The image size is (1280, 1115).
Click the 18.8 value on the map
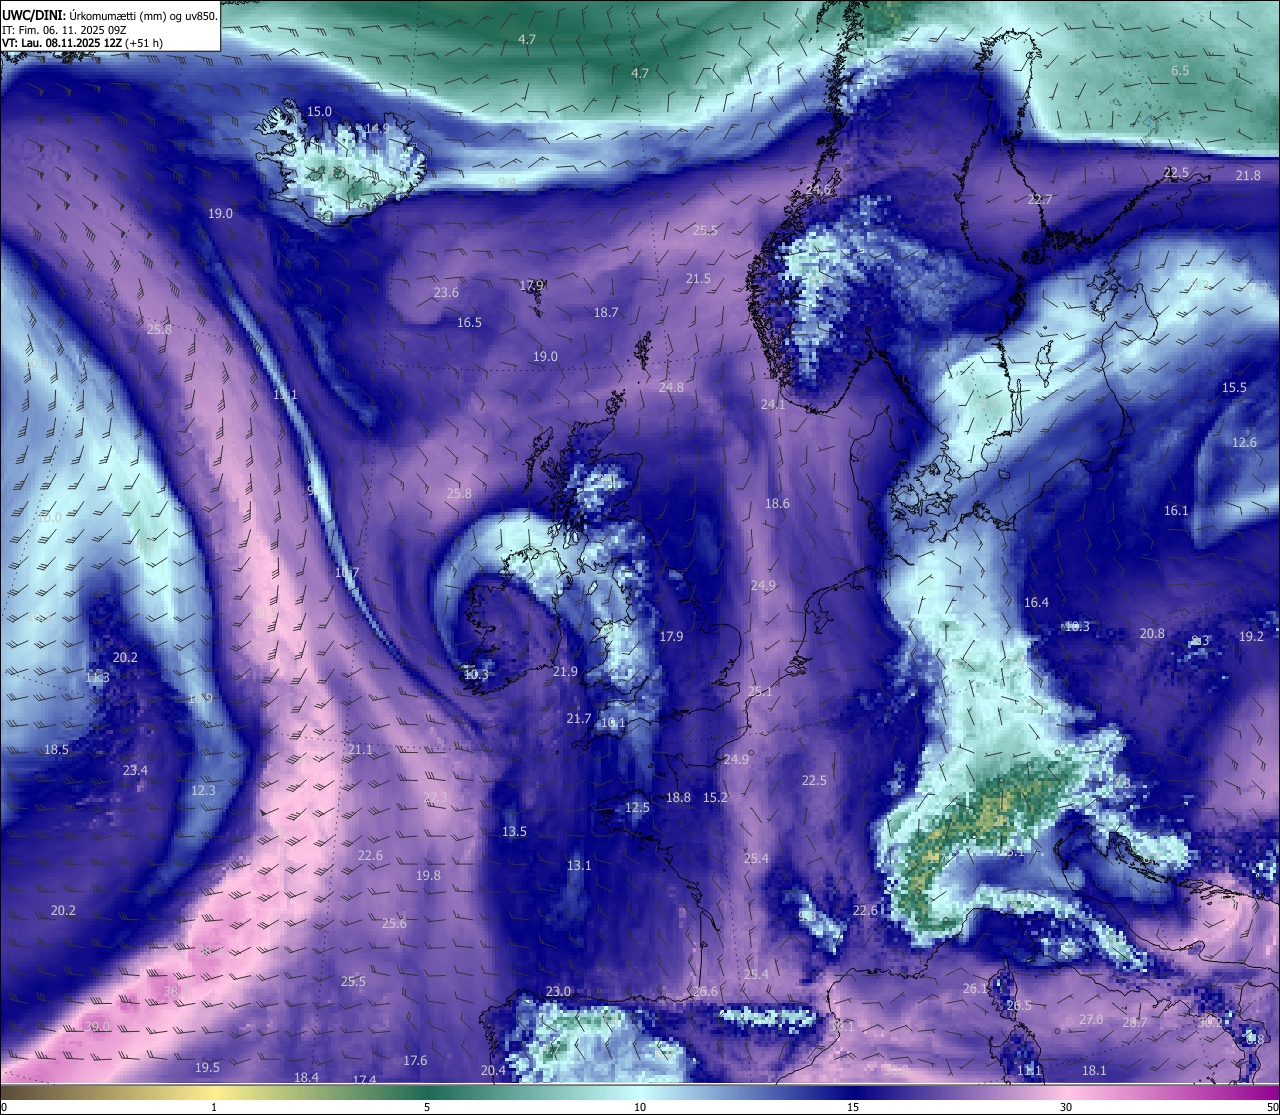(678, 798)
